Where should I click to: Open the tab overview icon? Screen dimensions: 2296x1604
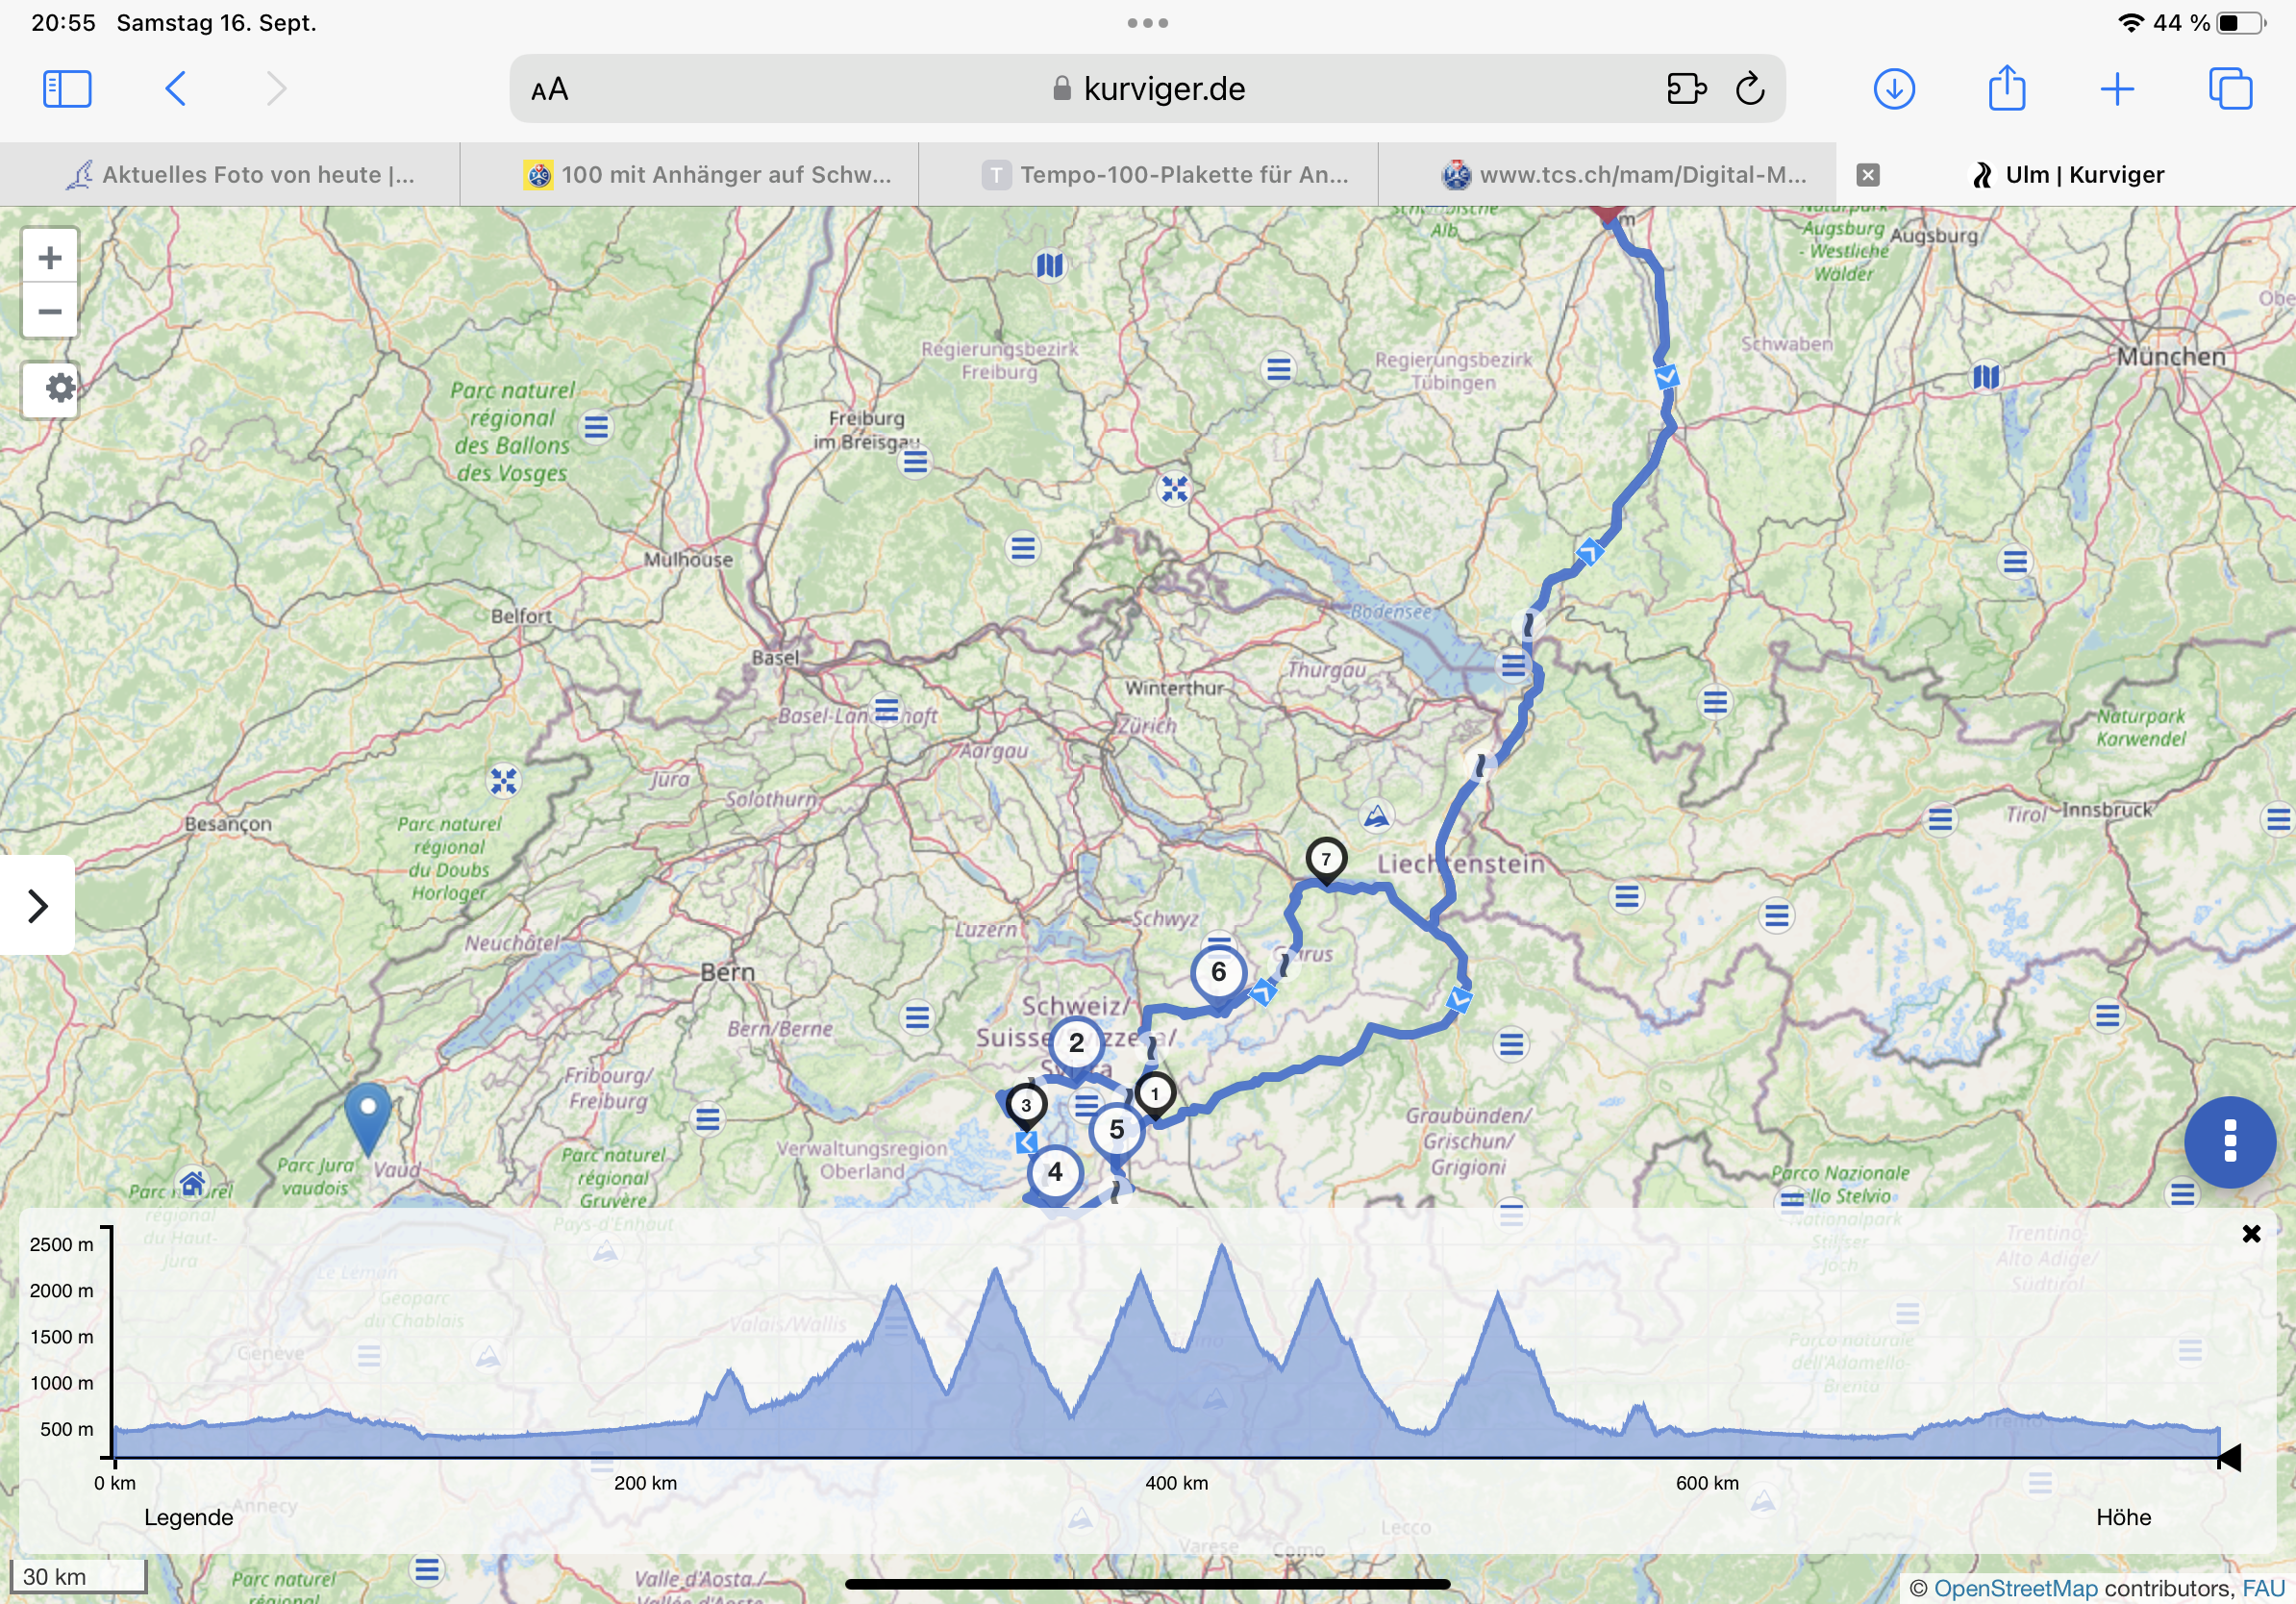coord(2230,89)
